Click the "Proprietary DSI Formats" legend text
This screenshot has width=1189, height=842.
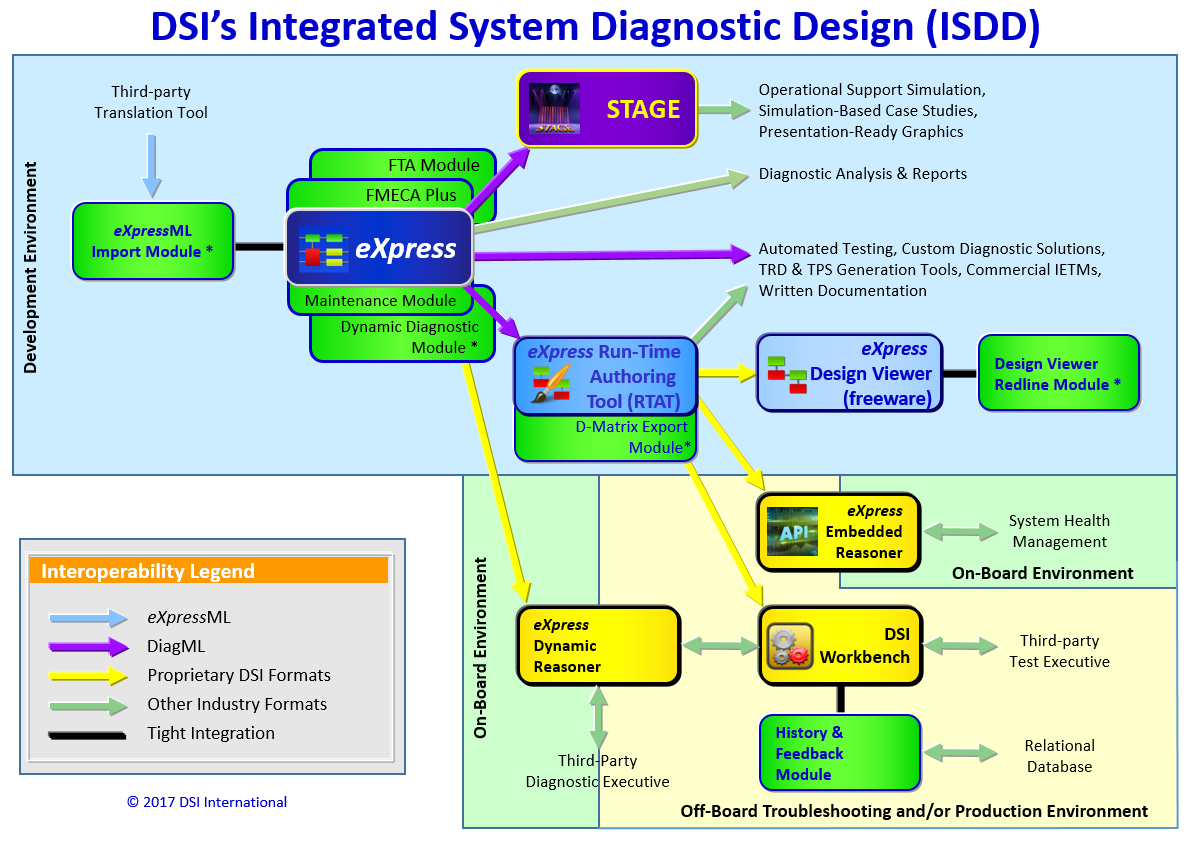[239, 675]
